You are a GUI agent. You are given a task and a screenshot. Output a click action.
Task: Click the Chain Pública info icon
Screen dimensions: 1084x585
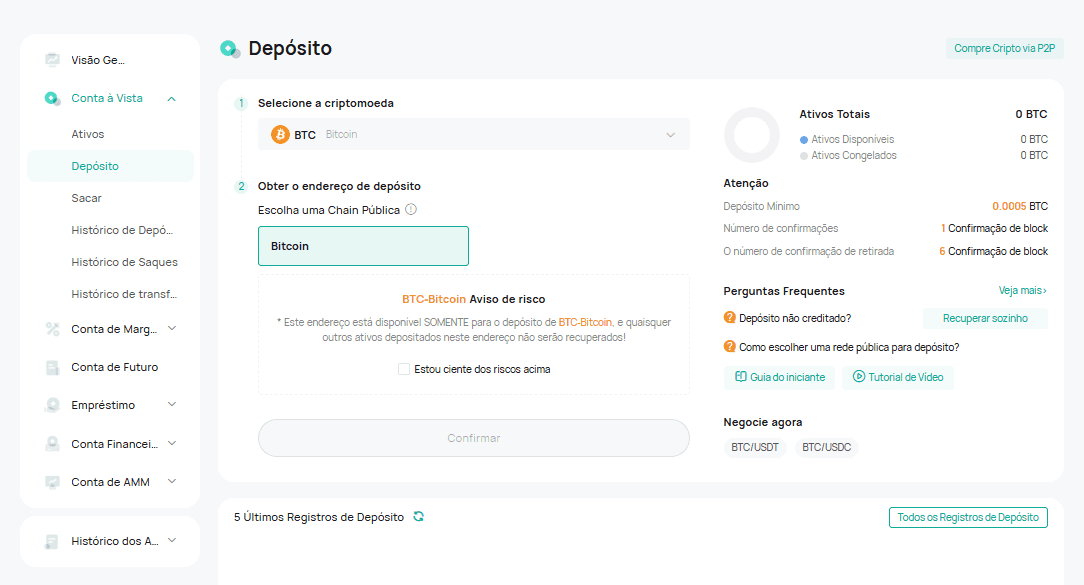(x=411, y=210)
